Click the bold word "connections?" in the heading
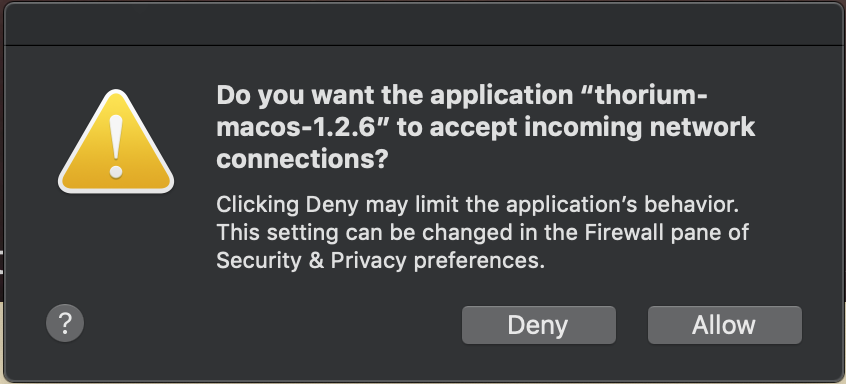 click(x=302, y=159)
